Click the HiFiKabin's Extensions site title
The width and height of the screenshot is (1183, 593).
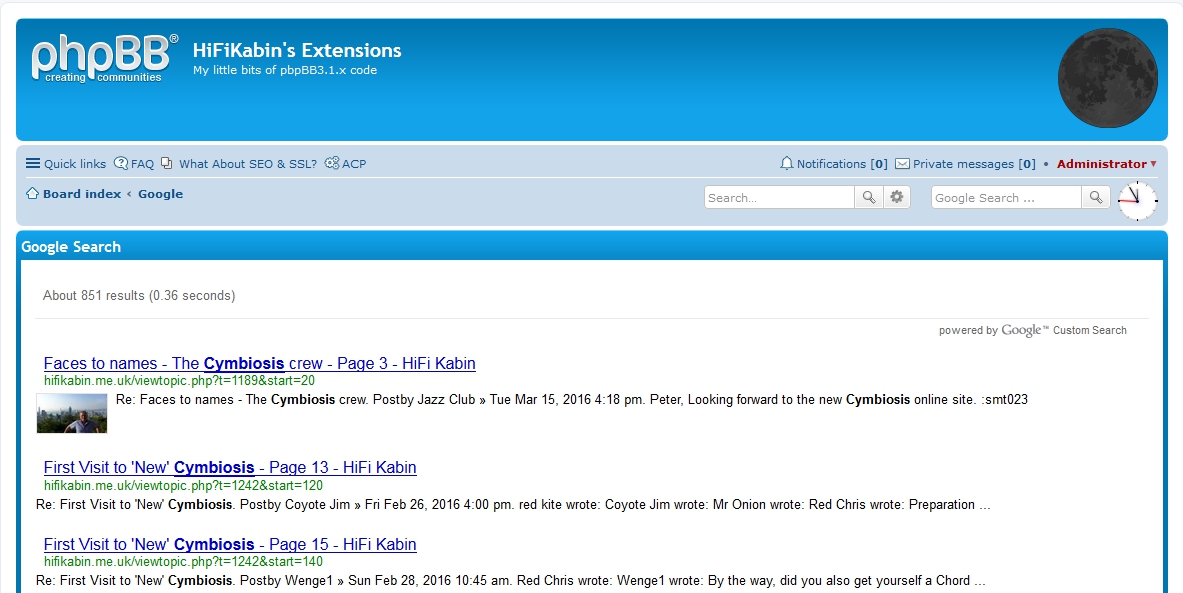(297, 51)
